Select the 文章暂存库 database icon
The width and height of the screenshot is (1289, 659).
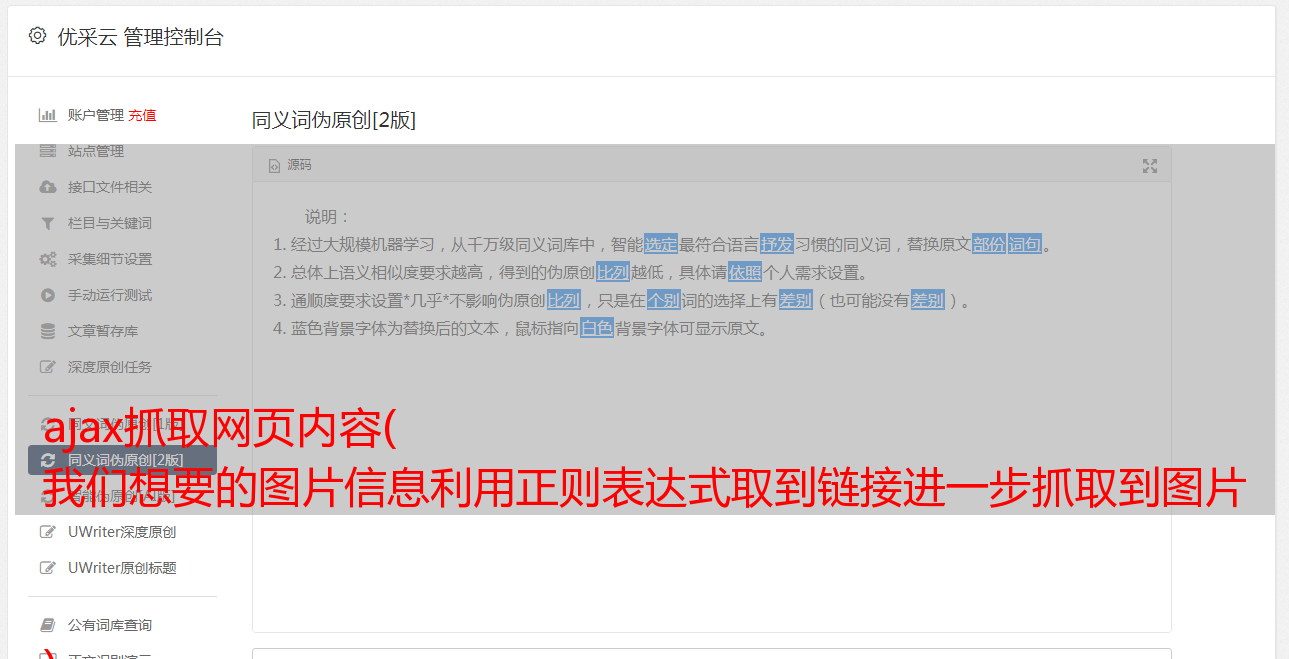coord(47,331)
